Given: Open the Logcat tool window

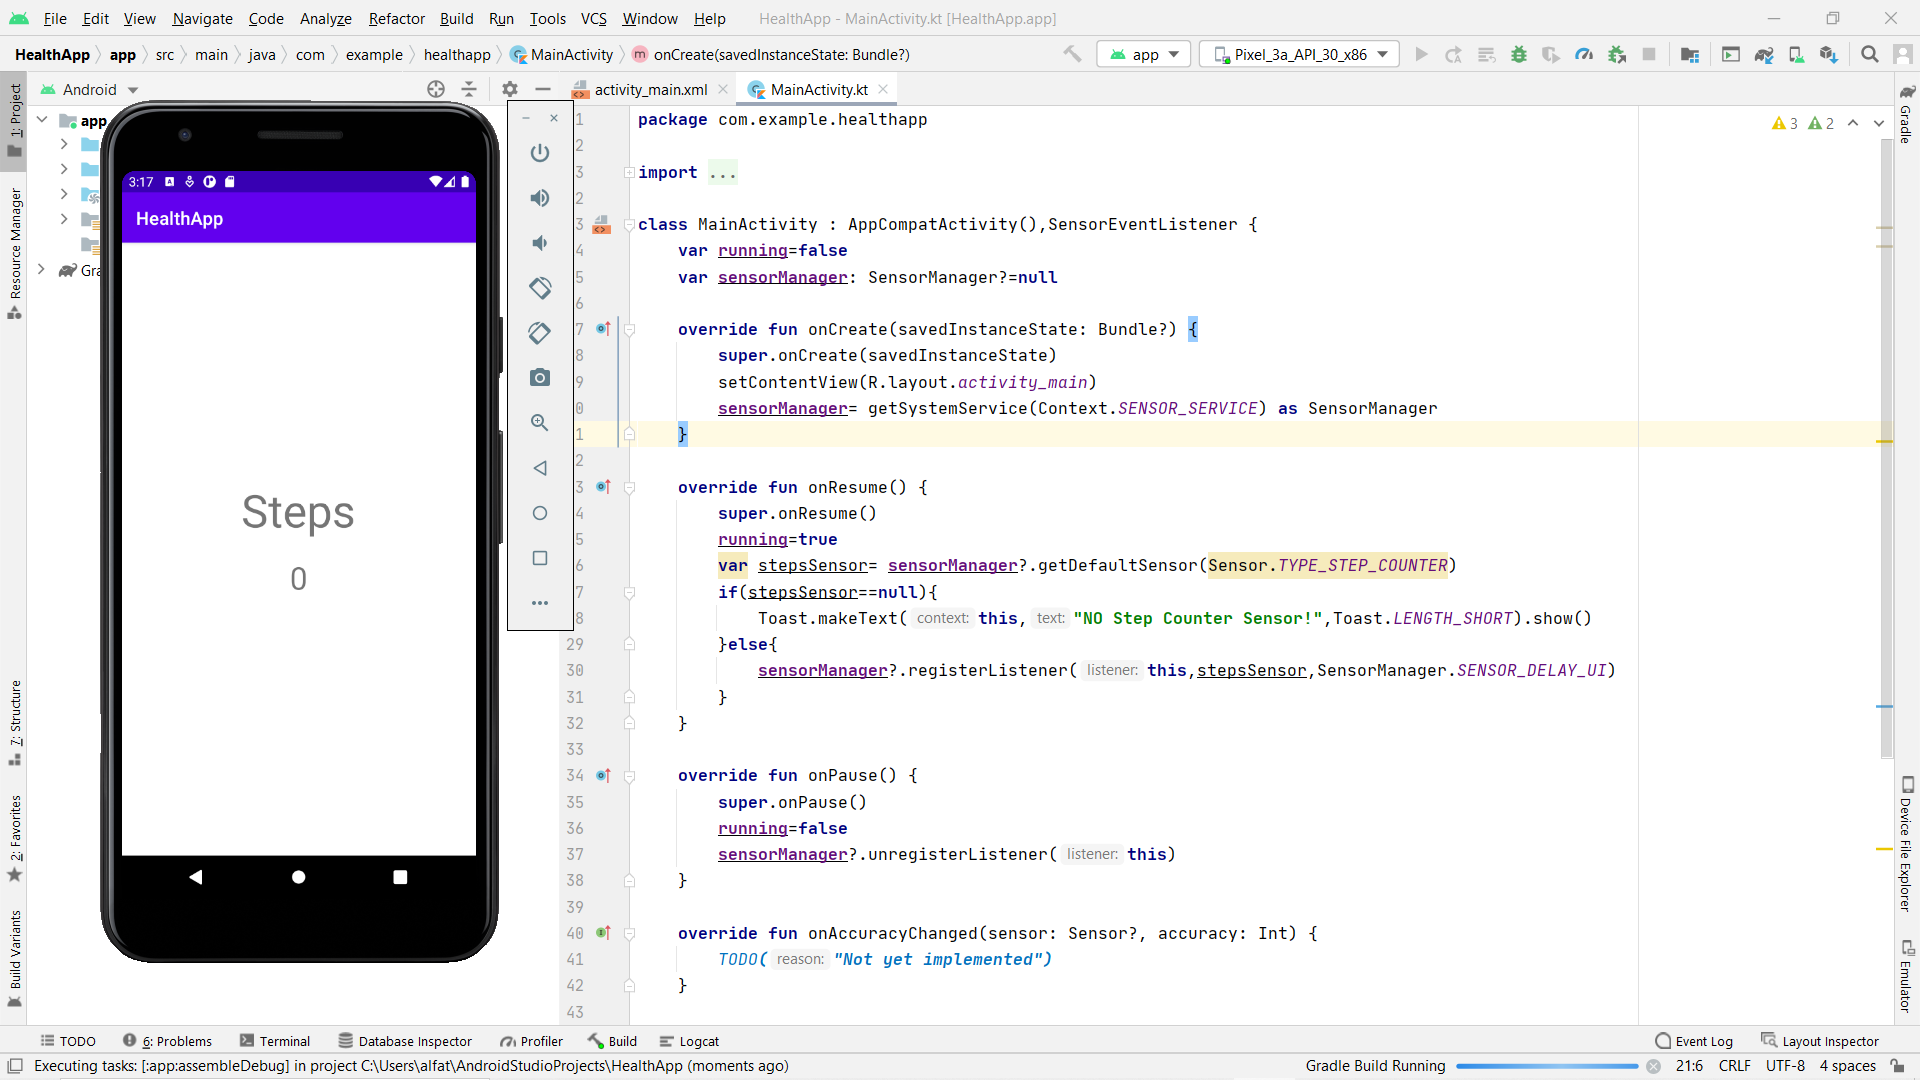Looking at the screenshot, I should pyautogui.click(x=689, y=1041).
